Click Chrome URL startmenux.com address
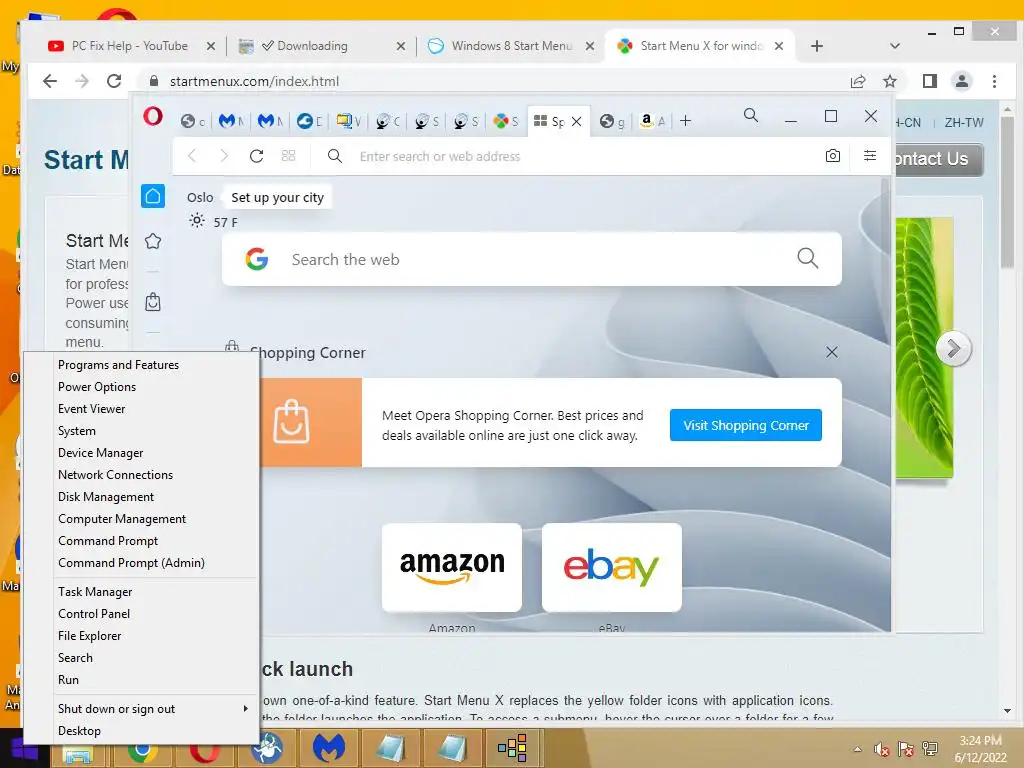The width and height of the screenshot is (1024, 768). (x=254, y=81)
